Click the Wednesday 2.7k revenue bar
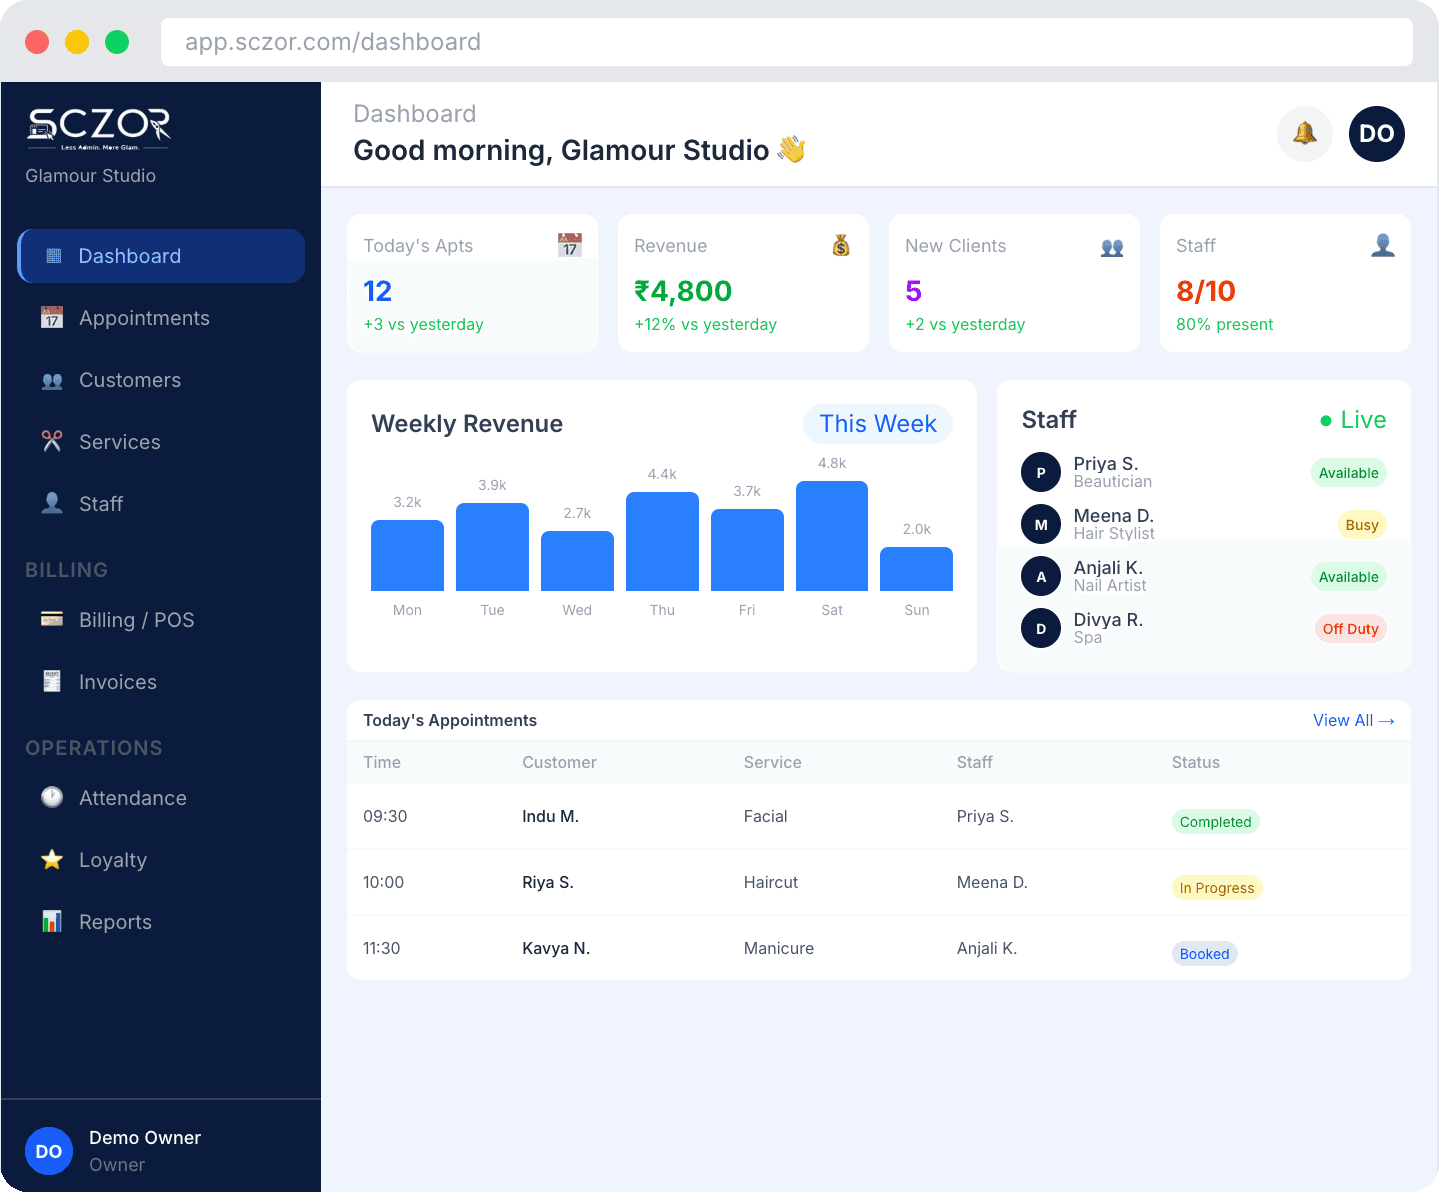The height and width of the screenshot is (1192, 1439). [577, 561]
